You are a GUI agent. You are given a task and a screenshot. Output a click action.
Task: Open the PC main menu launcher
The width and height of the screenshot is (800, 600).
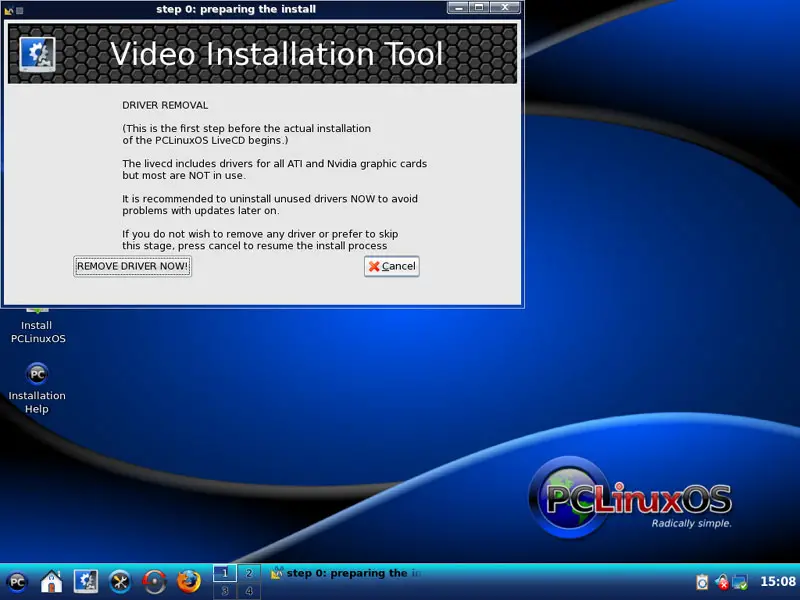(17, 581)
